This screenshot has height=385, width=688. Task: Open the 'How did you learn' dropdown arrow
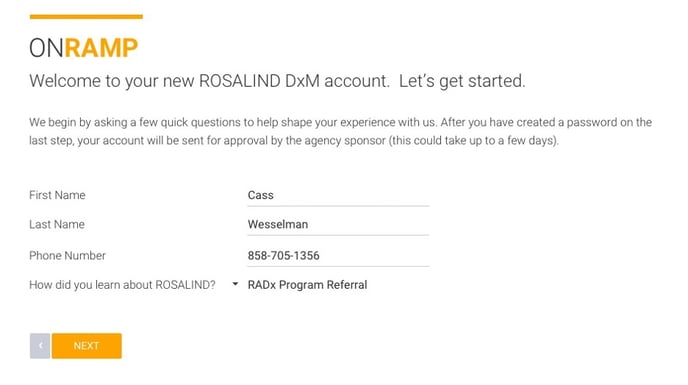(x=235, y=284)
